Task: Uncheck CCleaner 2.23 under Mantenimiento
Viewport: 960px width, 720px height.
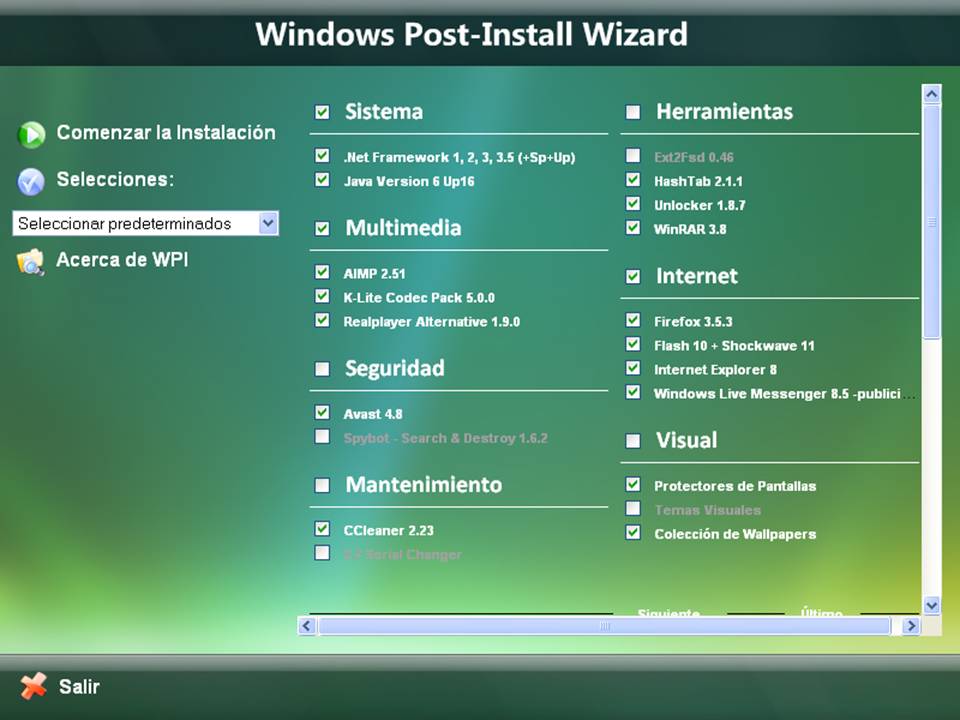Action: tap(322, 529)
